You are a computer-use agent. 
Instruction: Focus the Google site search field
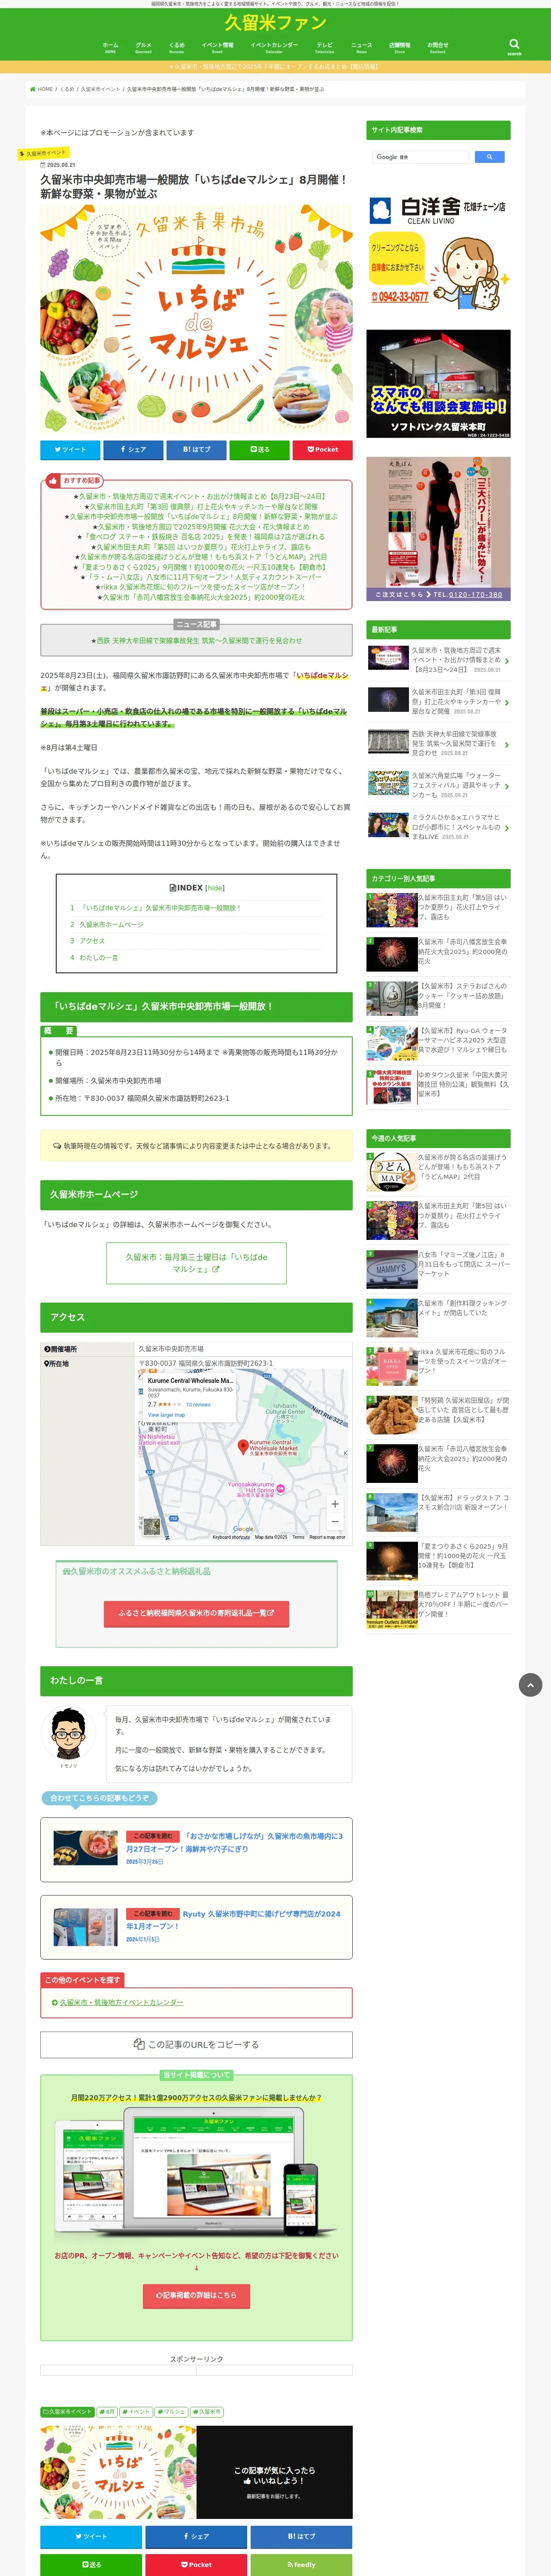(421, 157)
